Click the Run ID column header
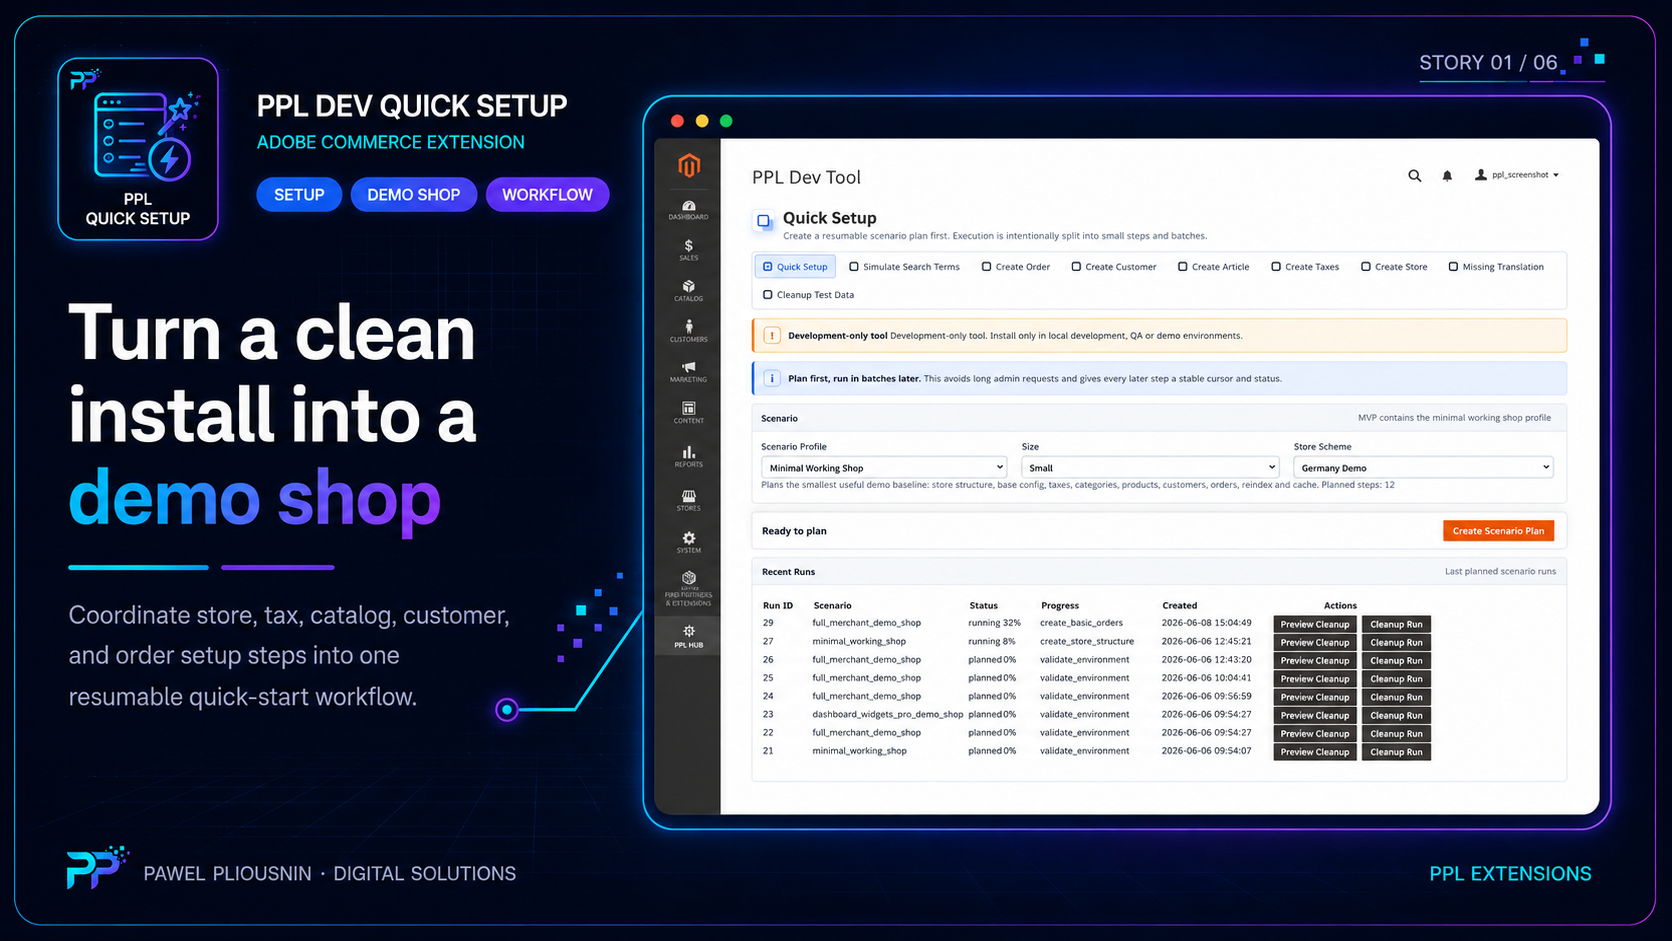1672x941 pixels. (778, 606)
